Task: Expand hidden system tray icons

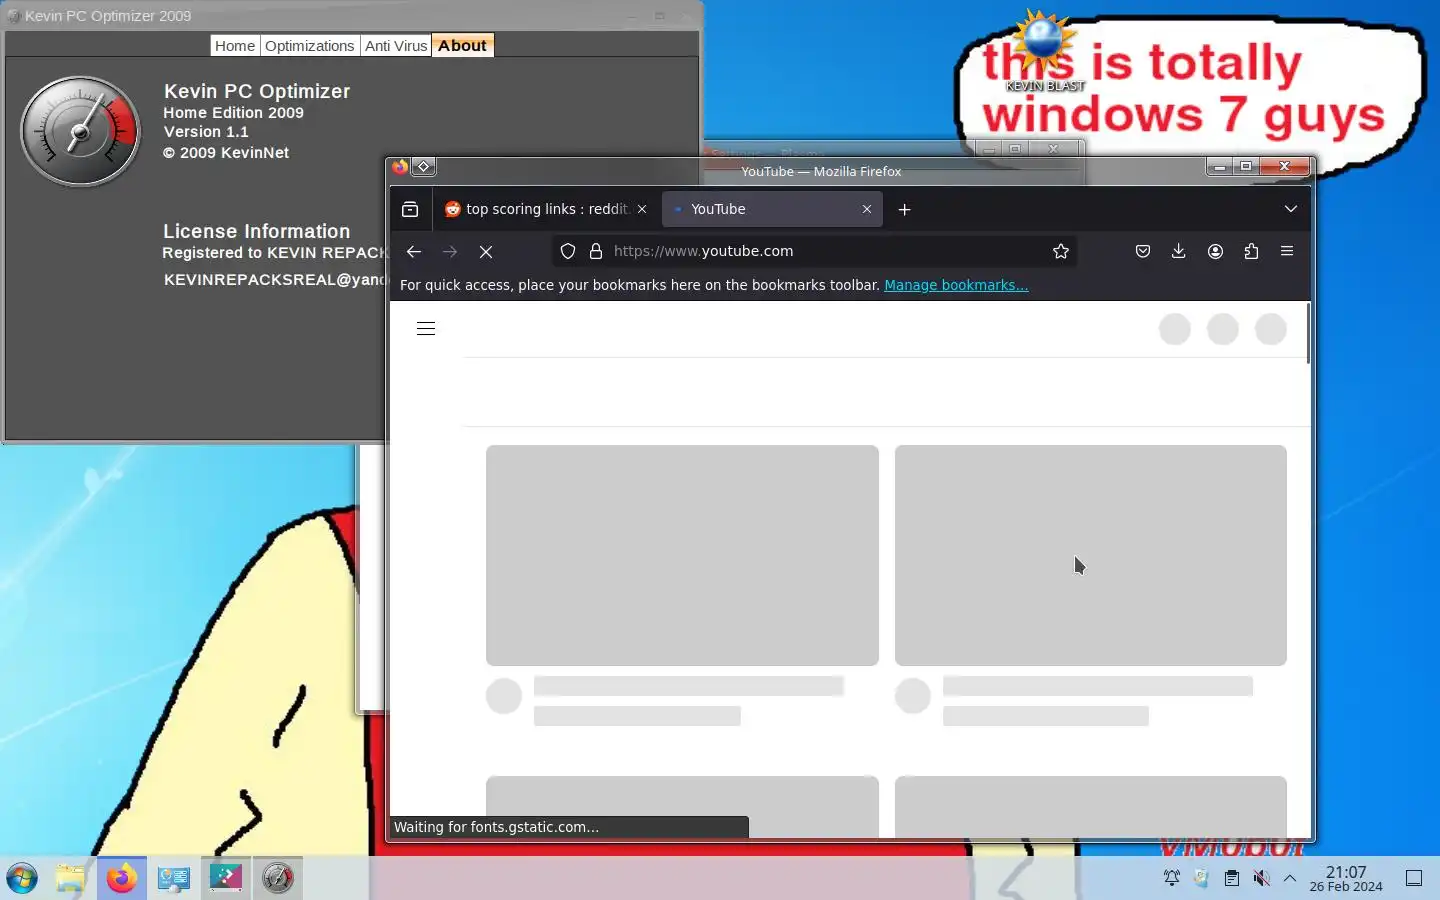Action: [x=1290, y=878]
